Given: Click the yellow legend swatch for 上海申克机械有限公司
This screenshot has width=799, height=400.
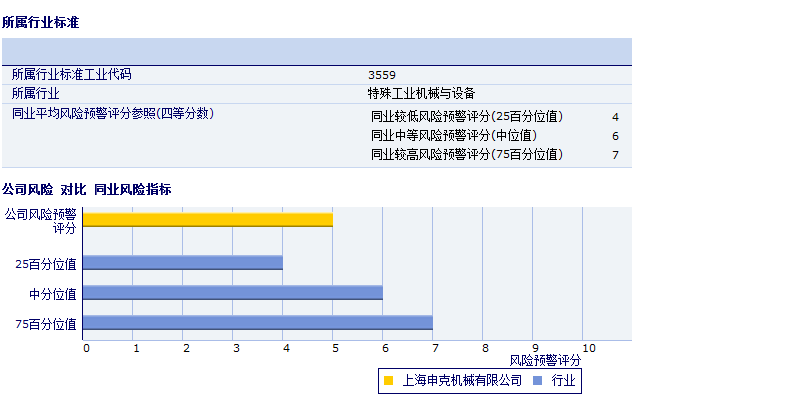Looking at the screenshot, I should [x=389, y=381].
